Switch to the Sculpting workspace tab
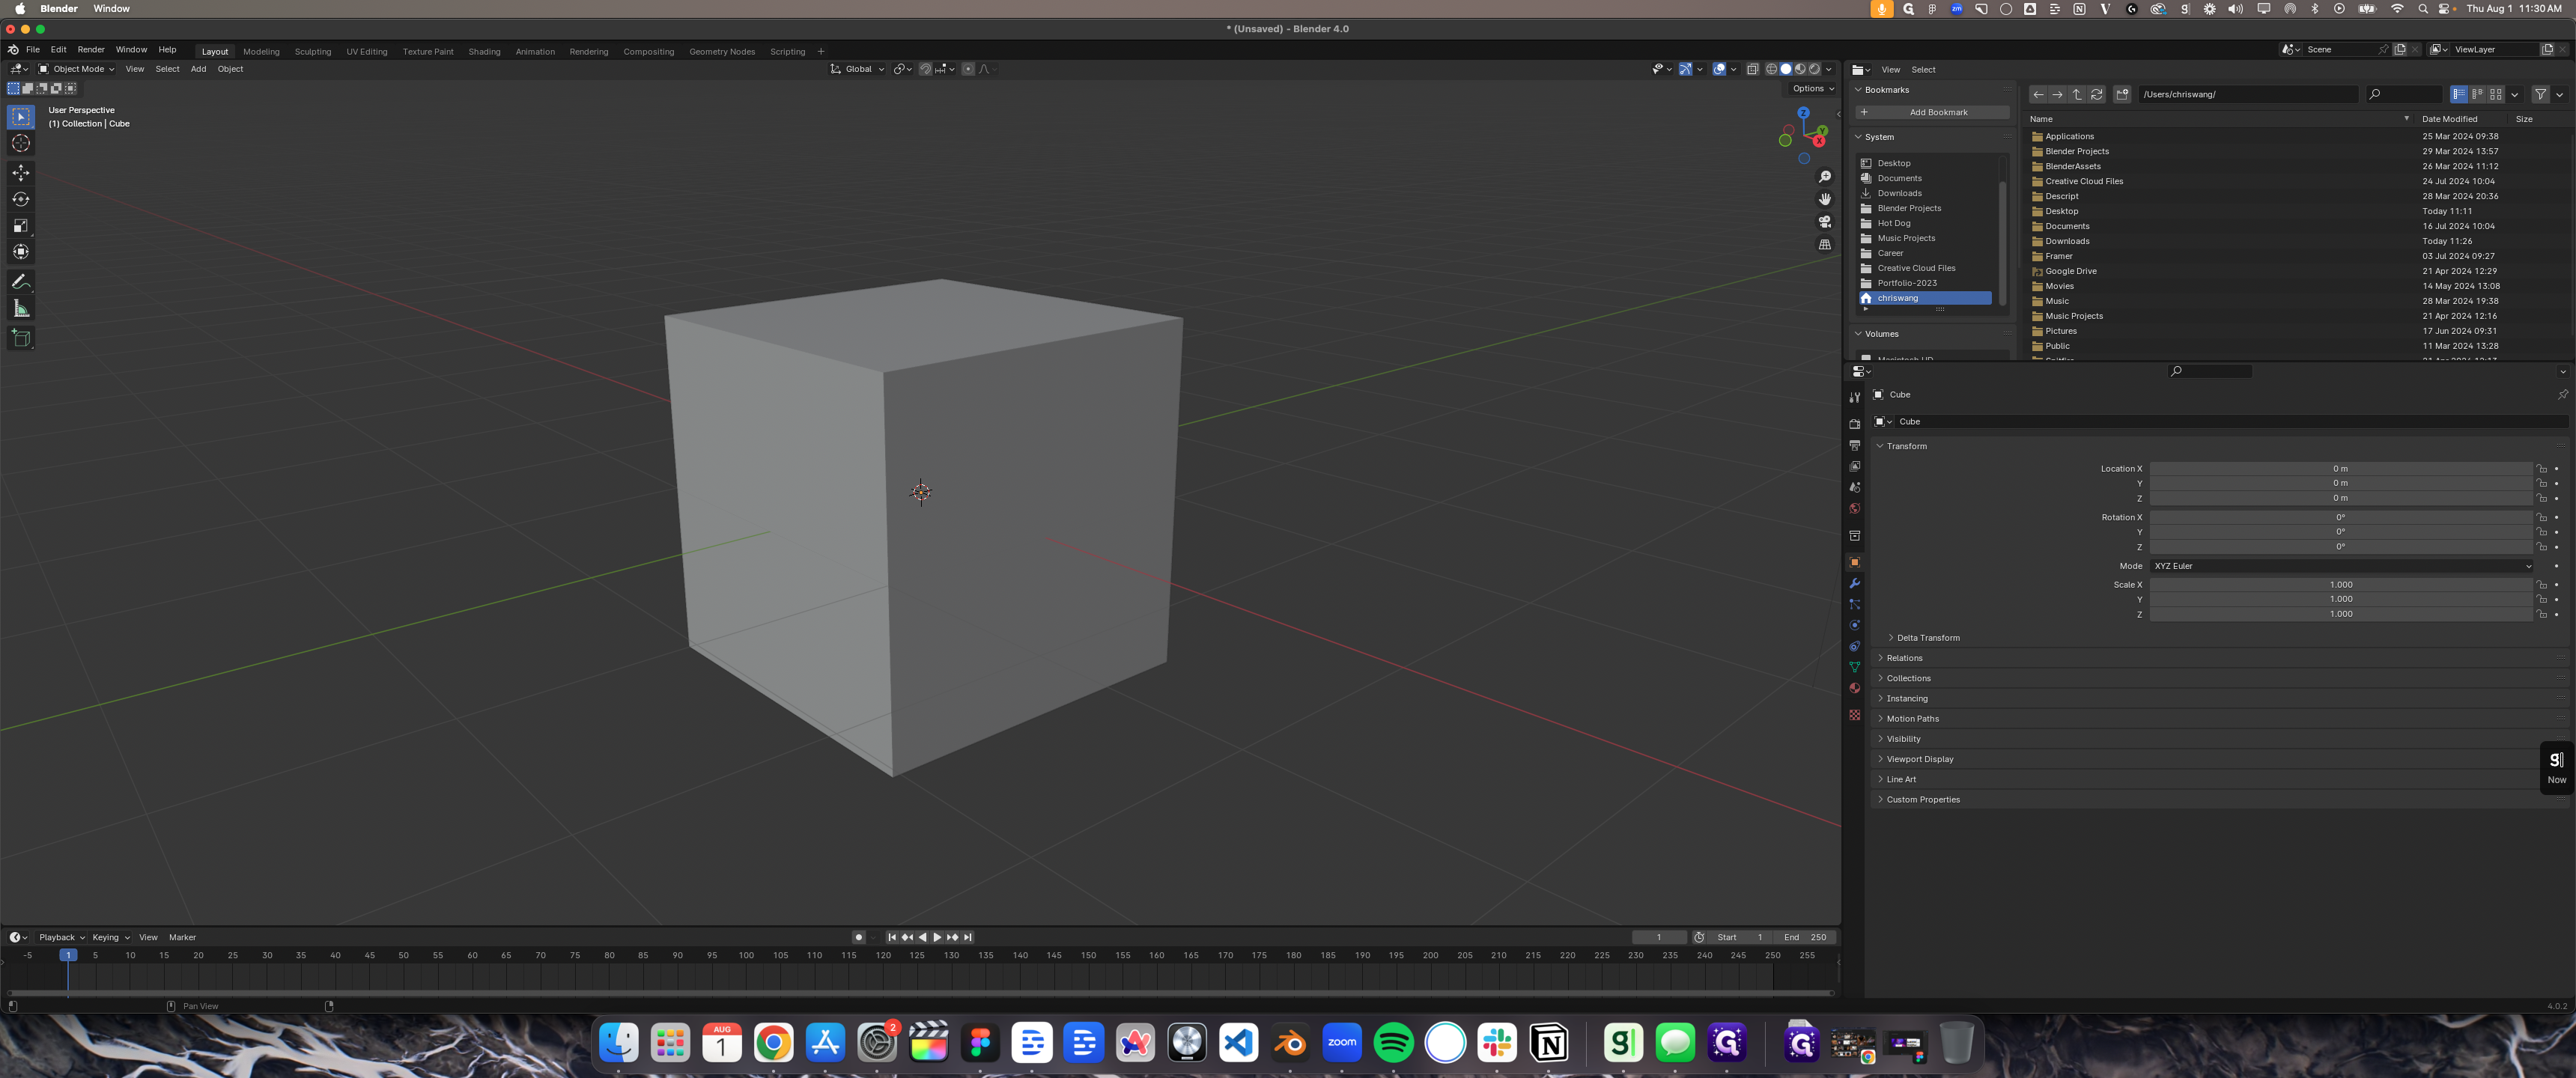 tap(312, 51)
